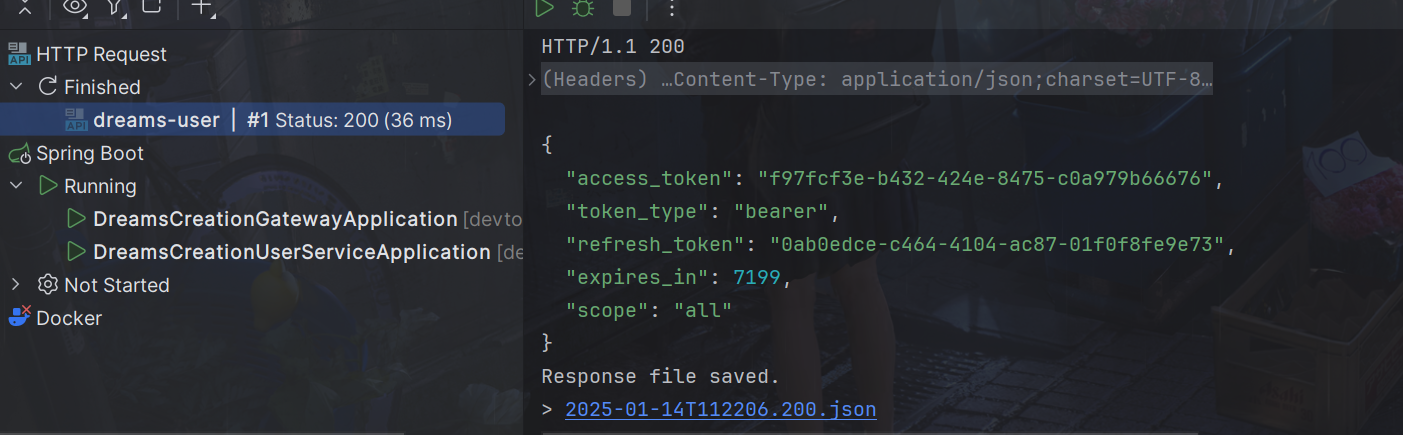Open the vertical three-dot More menu
This screenshot has width=1403, height=435.
pyautogui.click(x=671, y=8)
